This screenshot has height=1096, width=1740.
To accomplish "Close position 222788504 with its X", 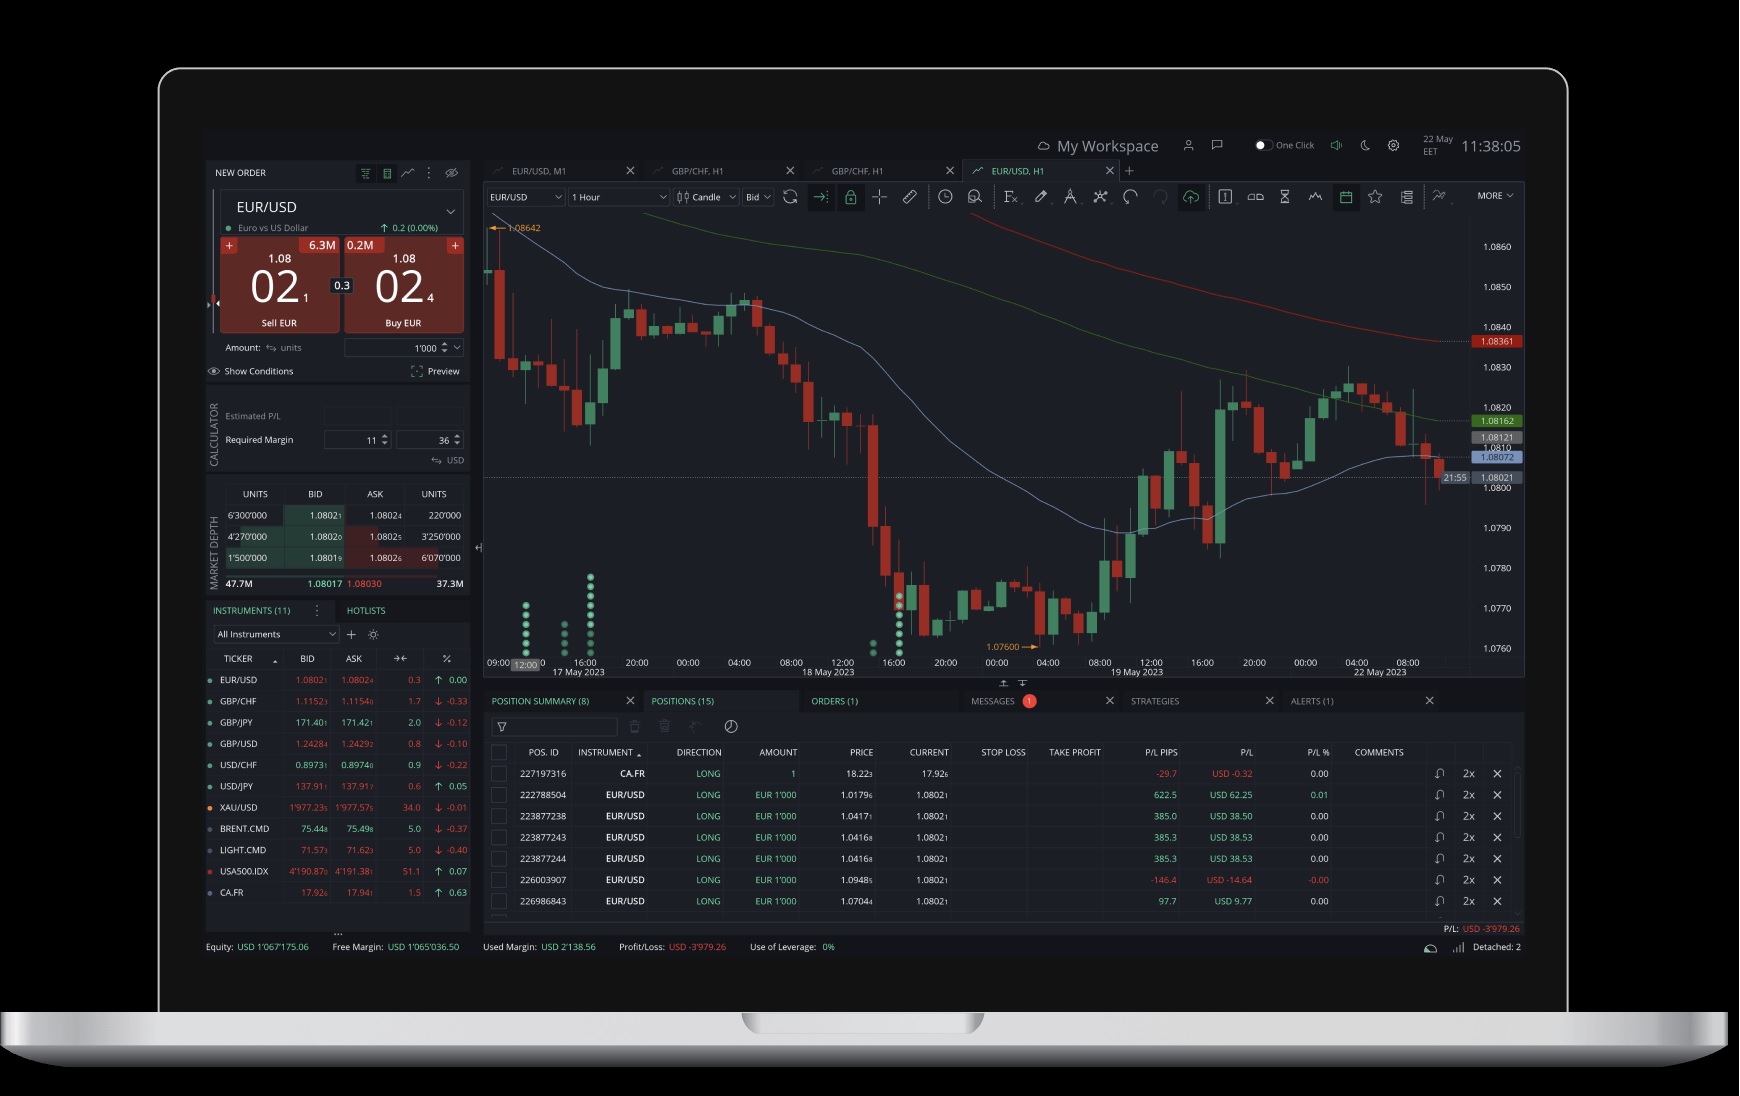I will point(1497,795).
